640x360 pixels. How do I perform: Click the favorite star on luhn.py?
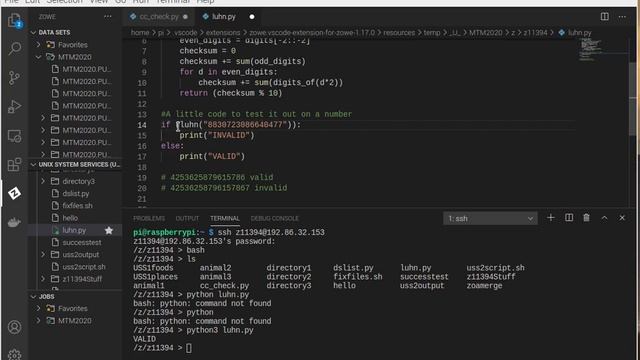(x=109, y=231)
